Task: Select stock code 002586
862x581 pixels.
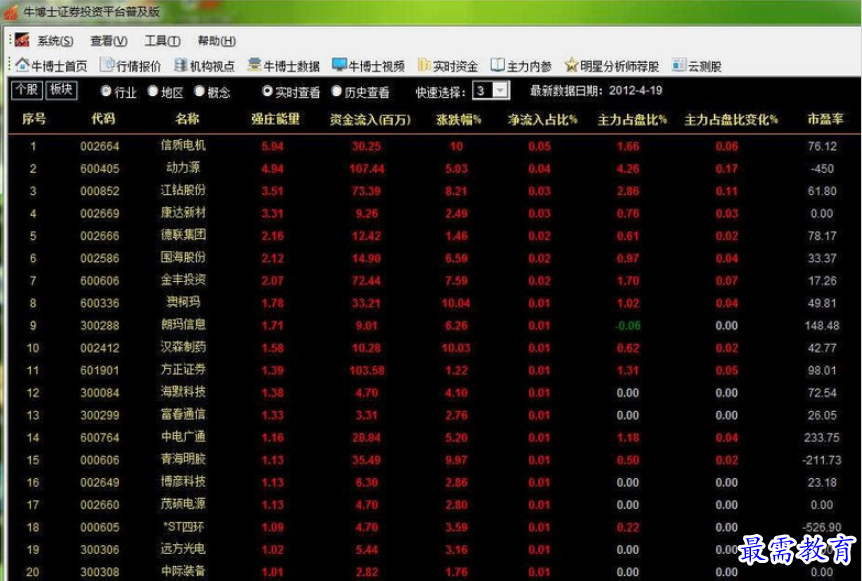Action: (100, 258)
